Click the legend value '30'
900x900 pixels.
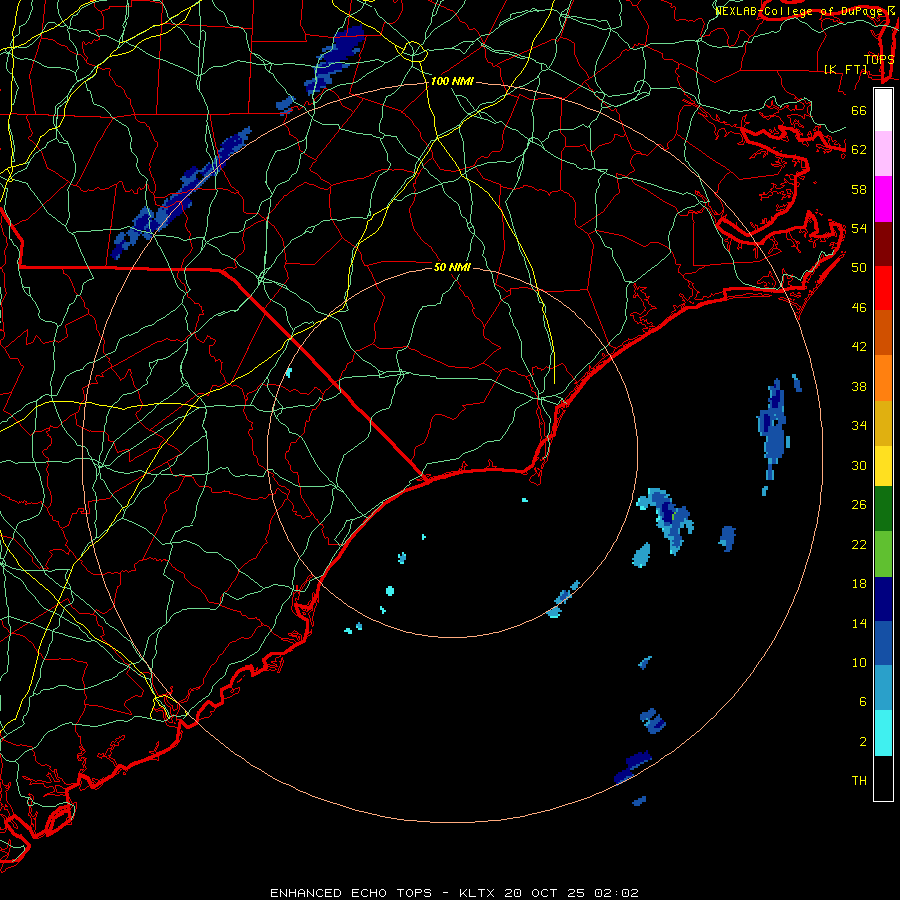coord(859,465)
